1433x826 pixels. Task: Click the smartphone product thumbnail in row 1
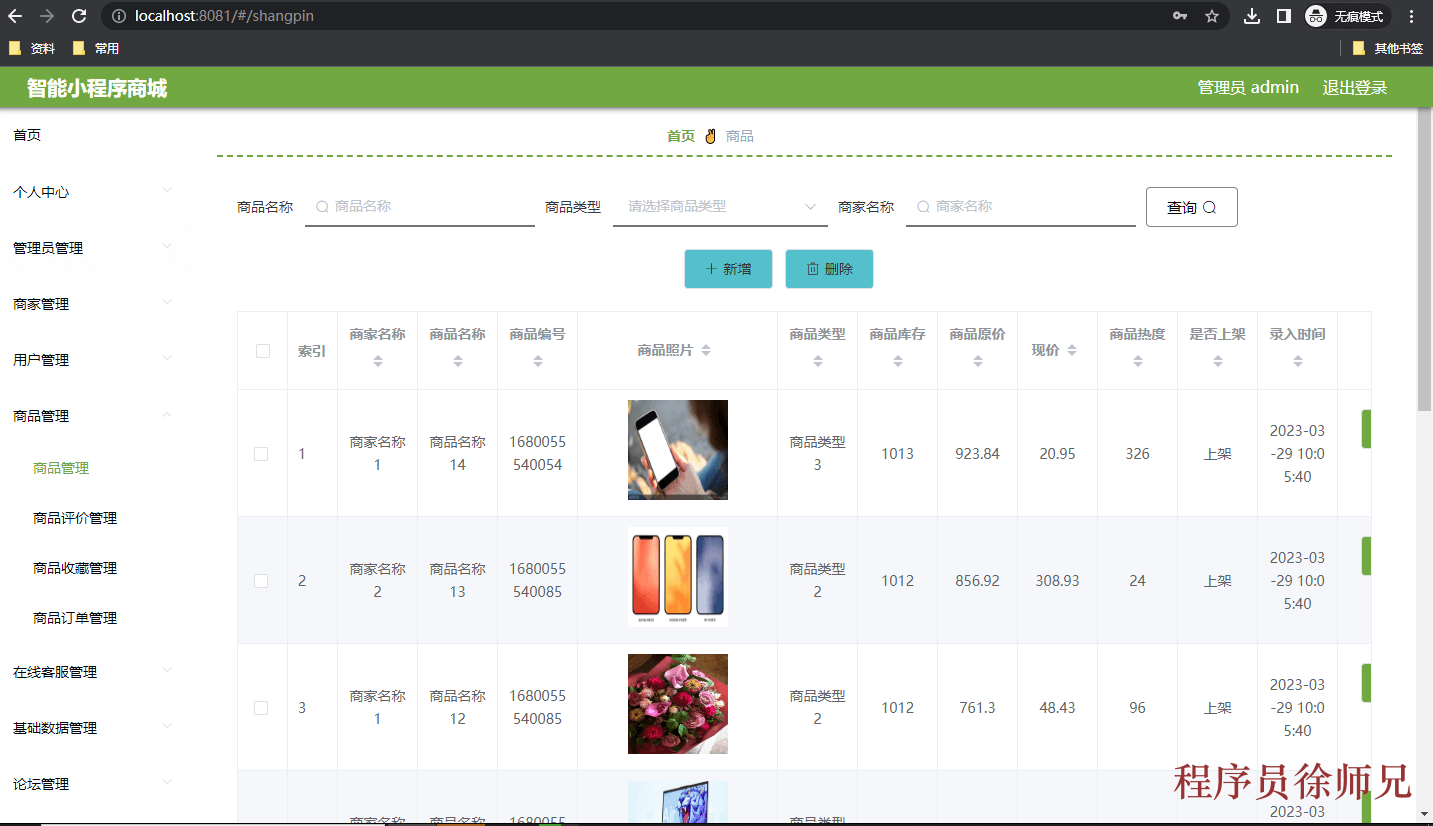(x=677, y=449)
